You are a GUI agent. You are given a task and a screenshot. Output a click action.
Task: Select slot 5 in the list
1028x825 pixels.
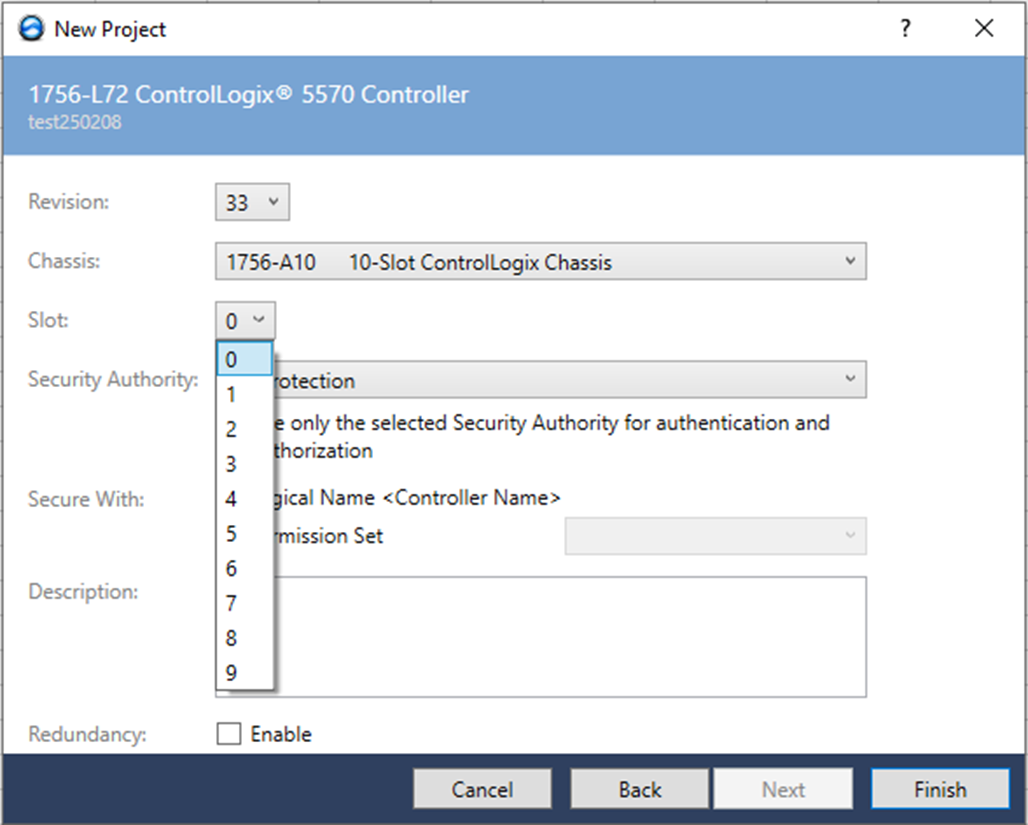point(245,533)
